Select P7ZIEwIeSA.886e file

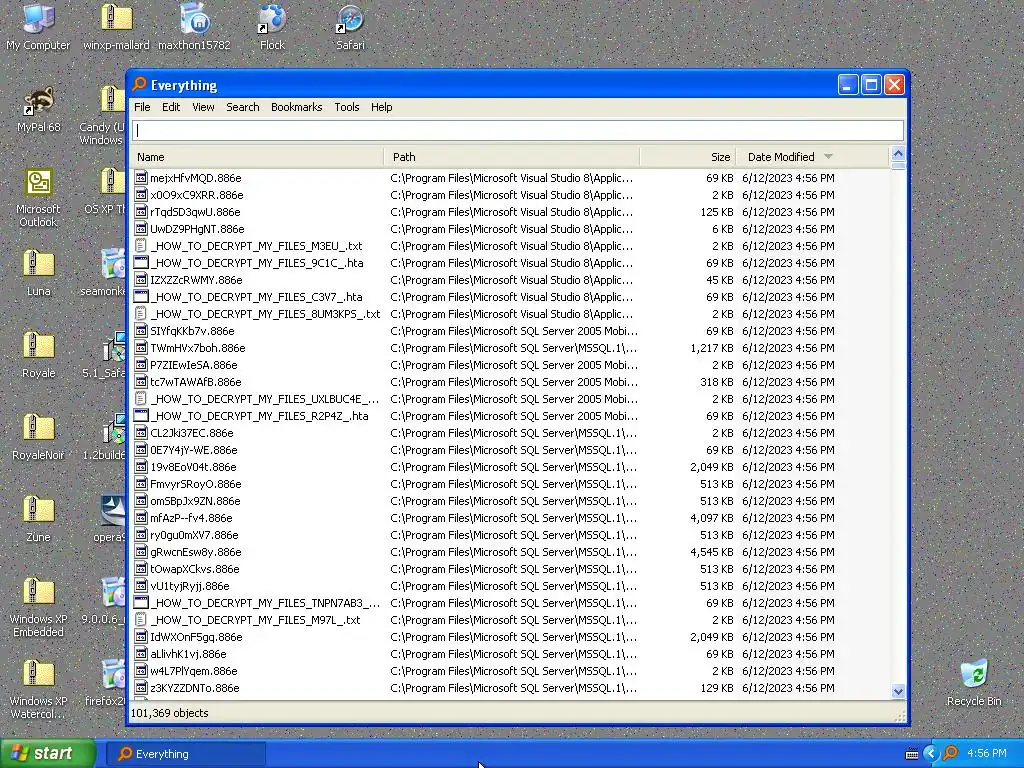click(194, 364)
